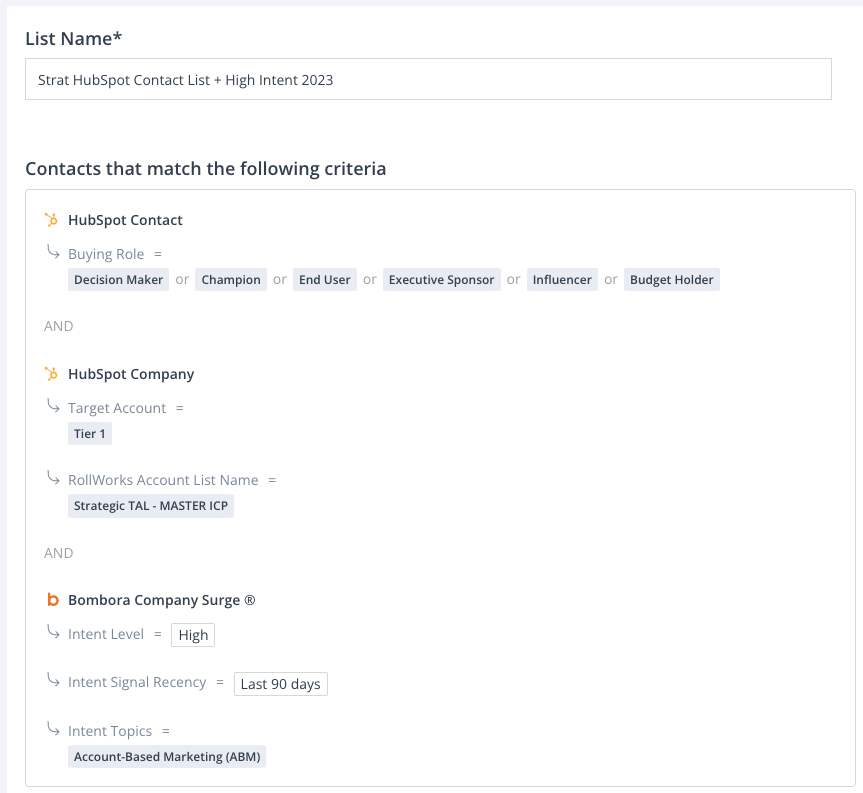Click the arrow icon beside Target Account
This screenshot has width=863, height=793.
point(53,406)
